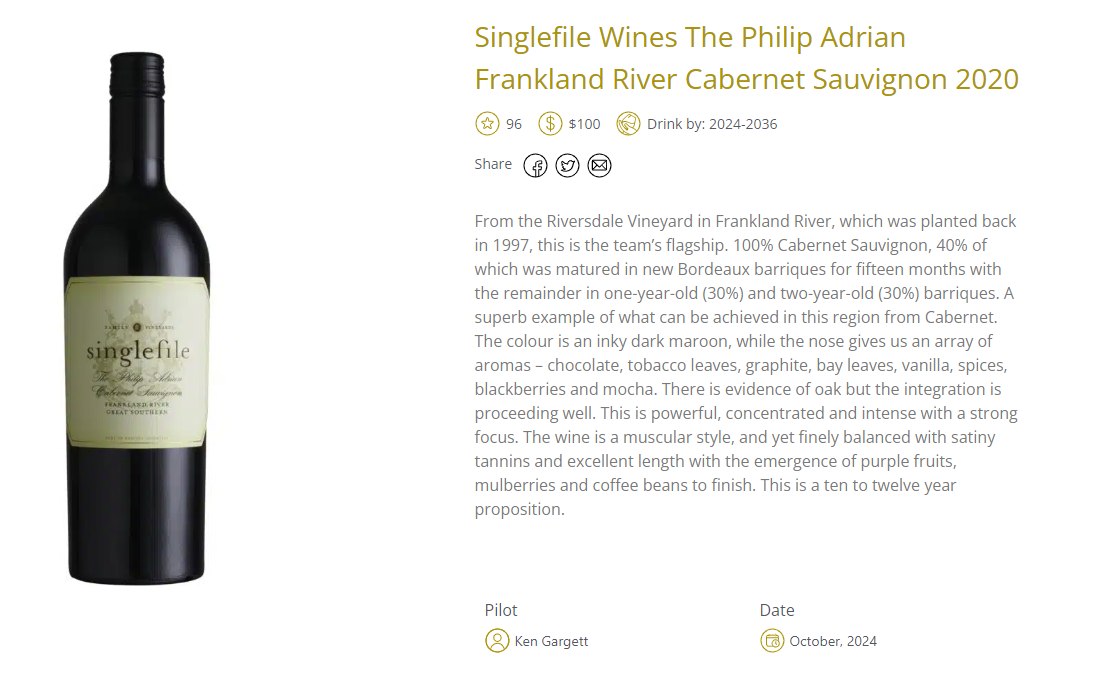This screenshot has height=681, width=1100.
Task: Click the wine title heading
Action: [746, 58]
